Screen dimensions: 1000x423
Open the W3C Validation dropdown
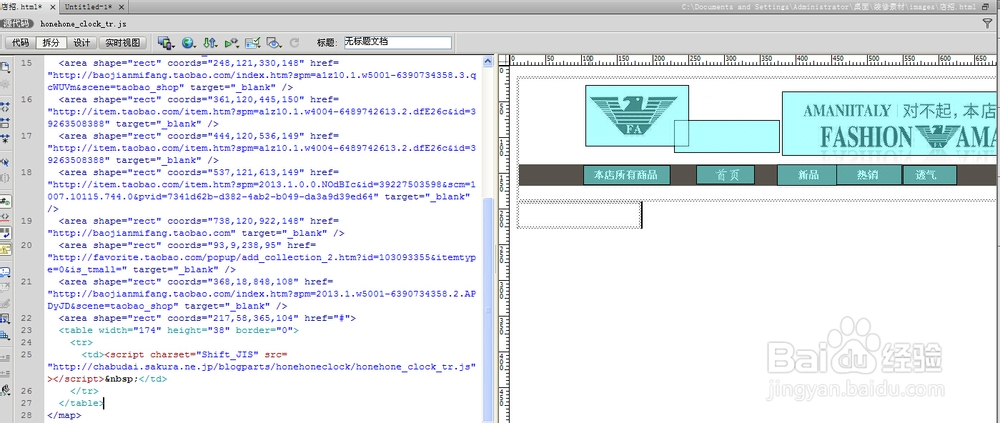pos(232,43)
